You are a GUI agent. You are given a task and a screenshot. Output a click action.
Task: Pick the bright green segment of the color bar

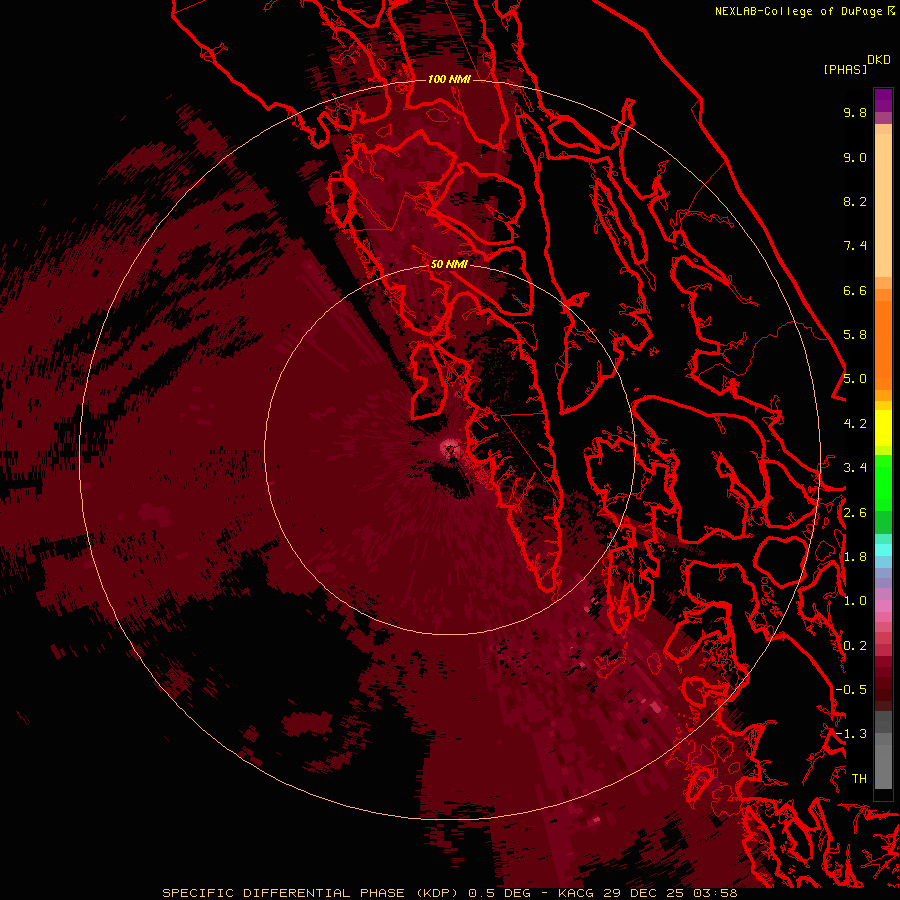click(x=883, y=482)
